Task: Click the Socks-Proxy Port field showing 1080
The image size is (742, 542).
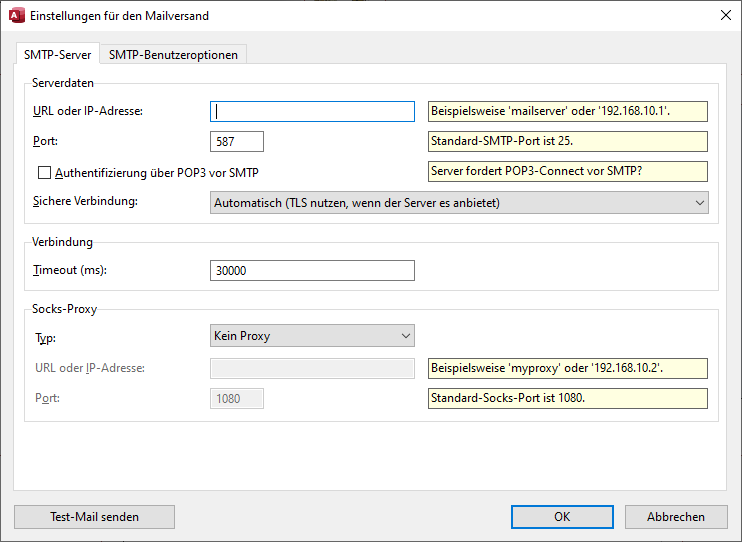Action: click(x=237, y=399)
